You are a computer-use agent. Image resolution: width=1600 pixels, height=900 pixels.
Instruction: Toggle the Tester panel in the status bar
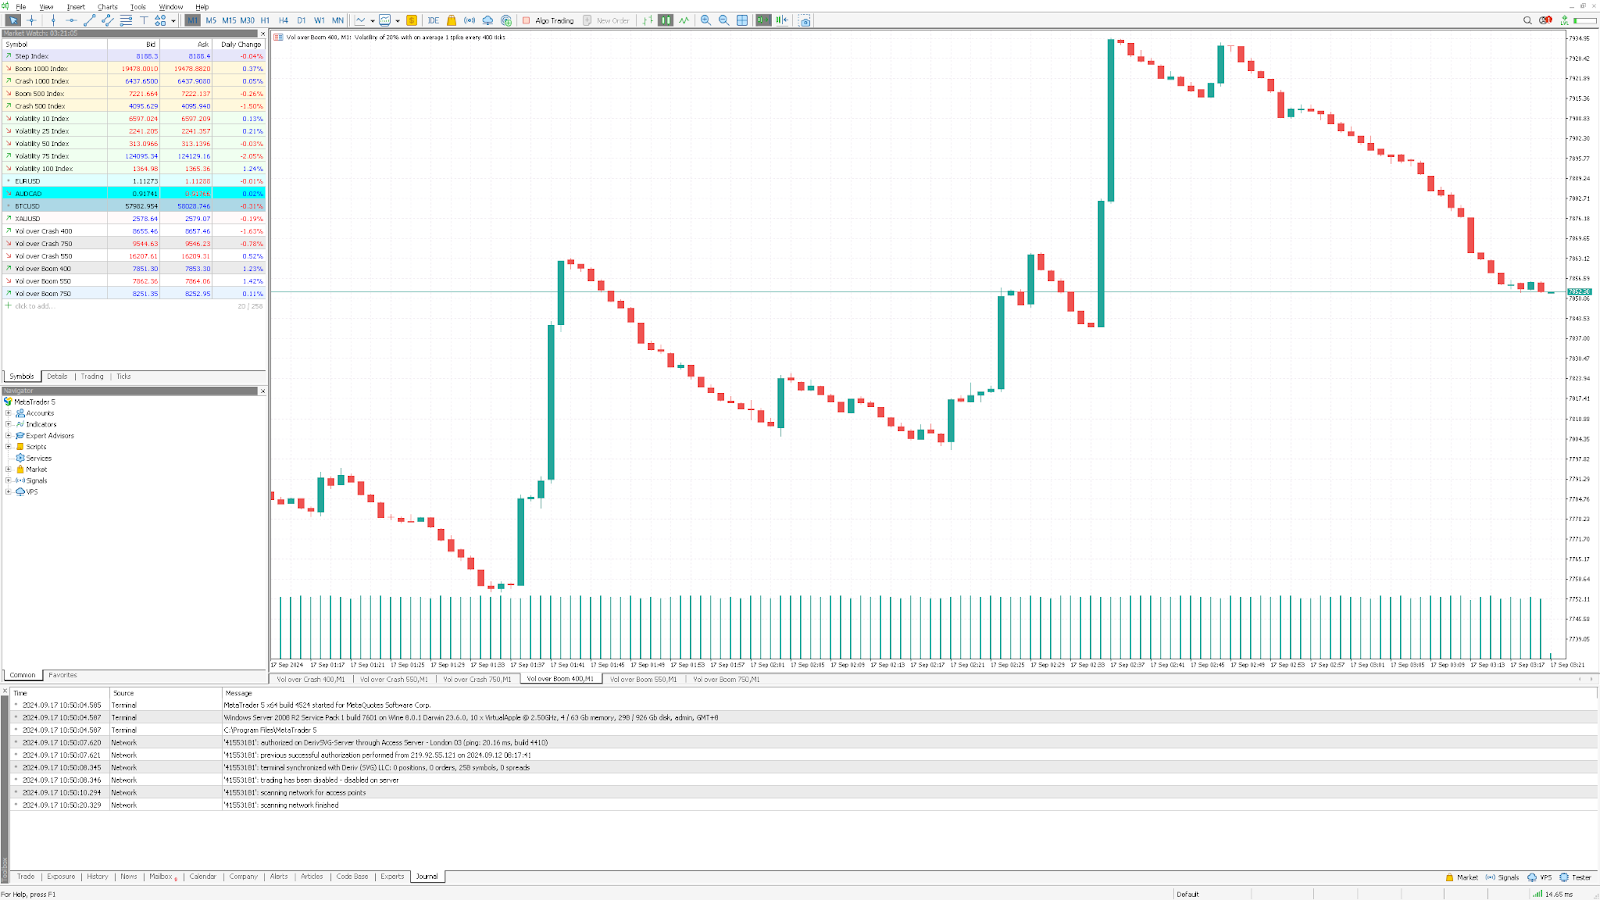(x=1581, y=876)
